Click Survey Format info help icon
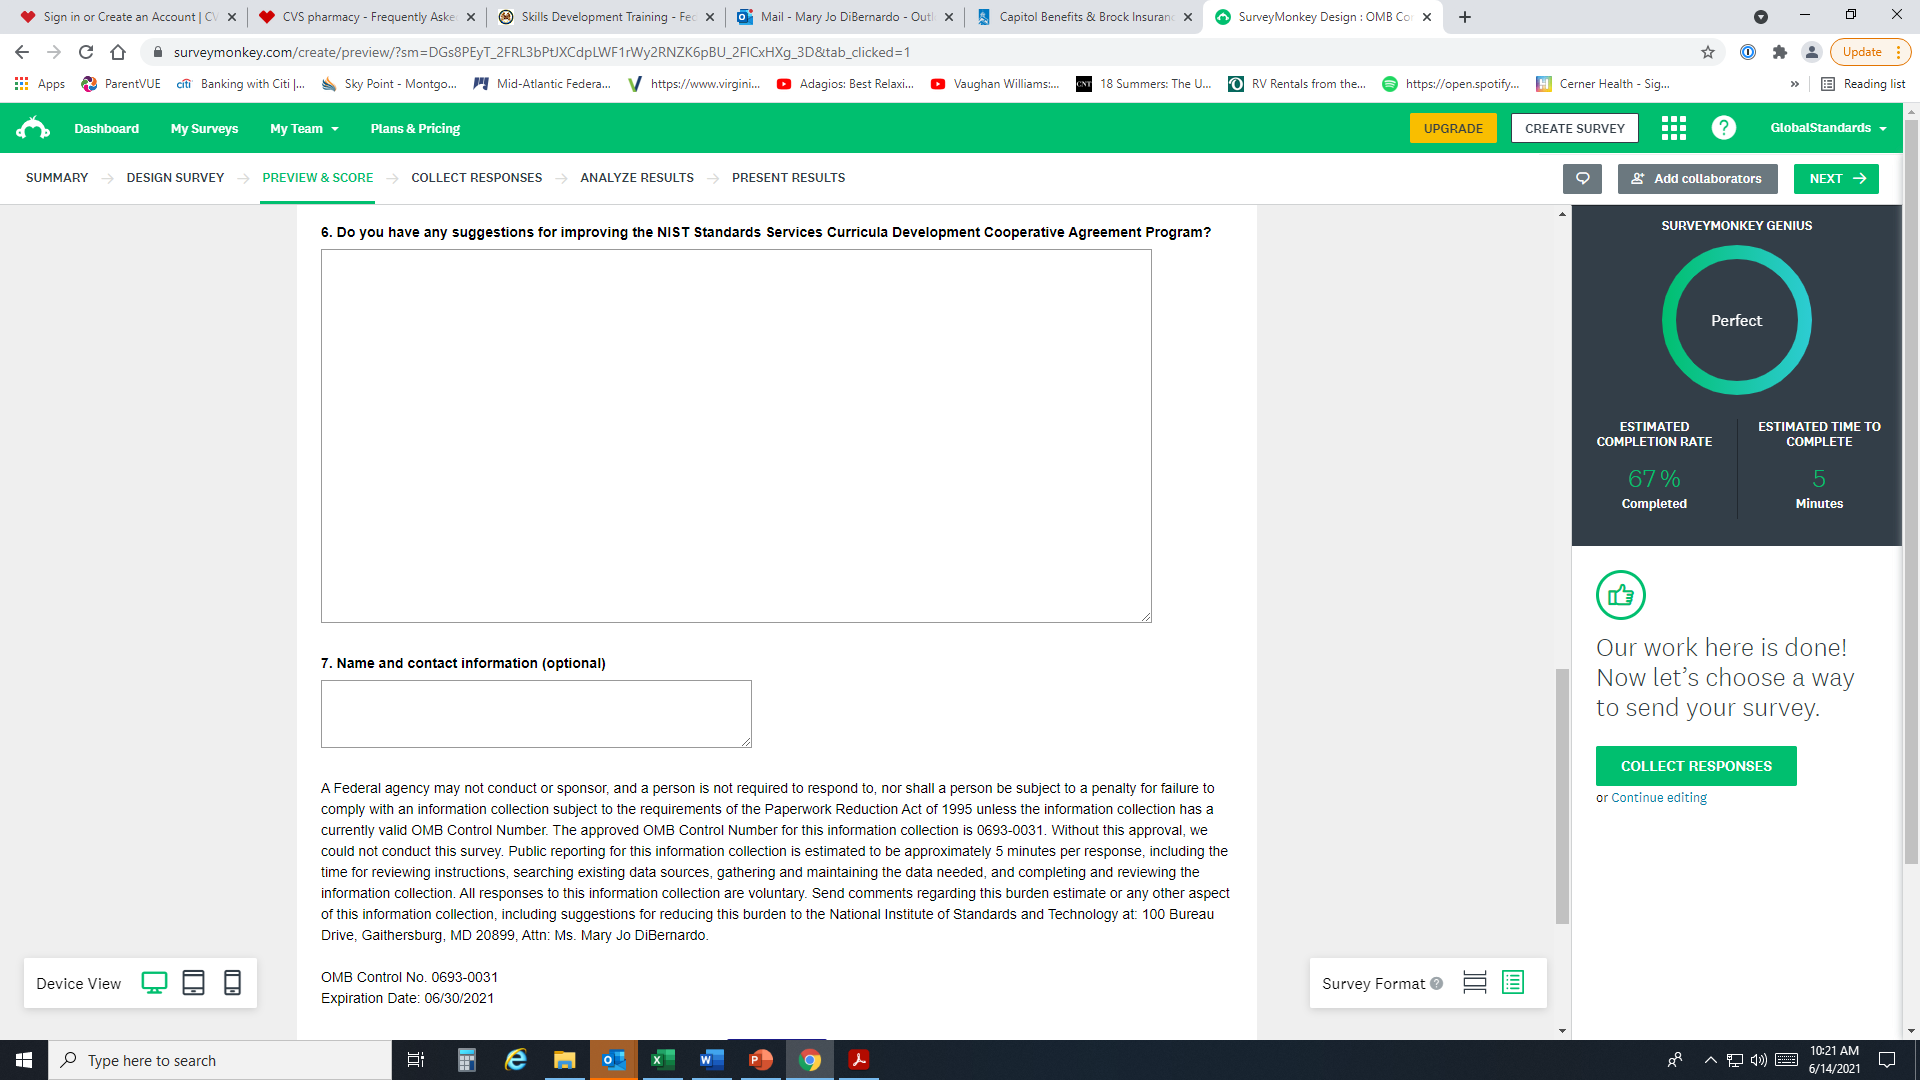Image resolution: width=1920 pixels, height=1080 pixels. pyautogui.click(x=1437, y=983)
